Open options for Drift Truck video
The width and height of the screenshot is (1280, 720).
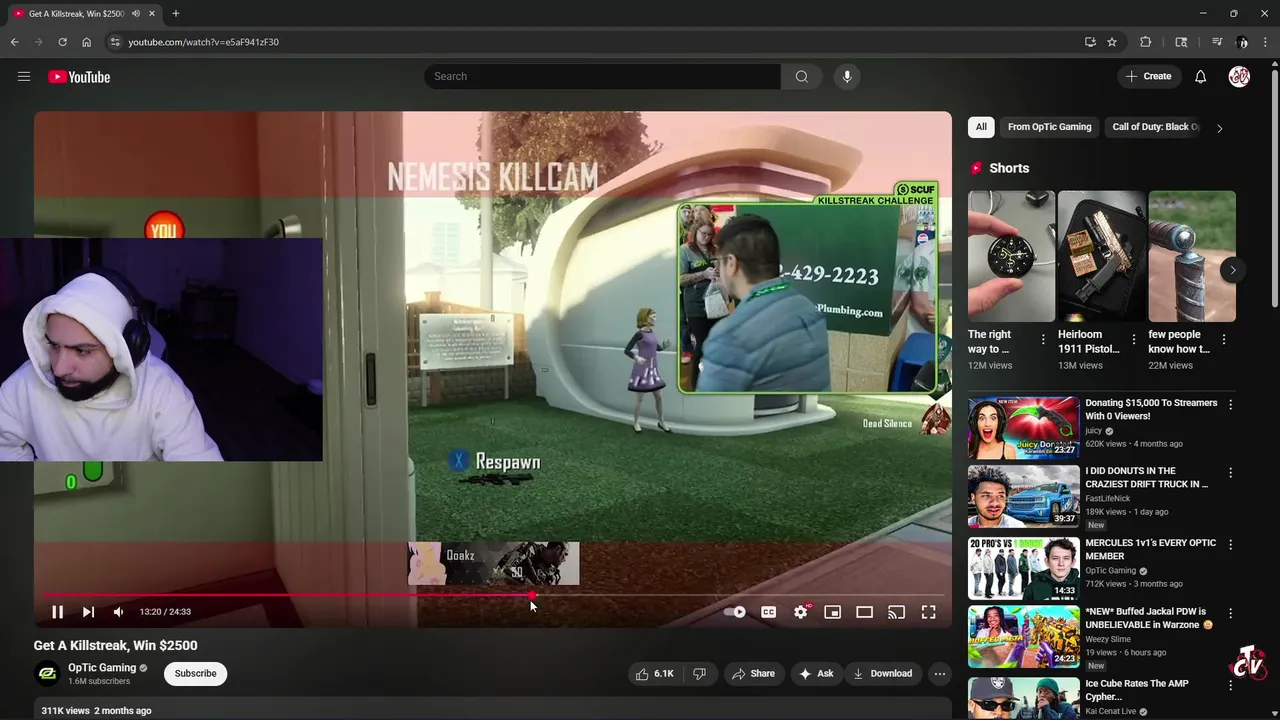pos(1230,473)
